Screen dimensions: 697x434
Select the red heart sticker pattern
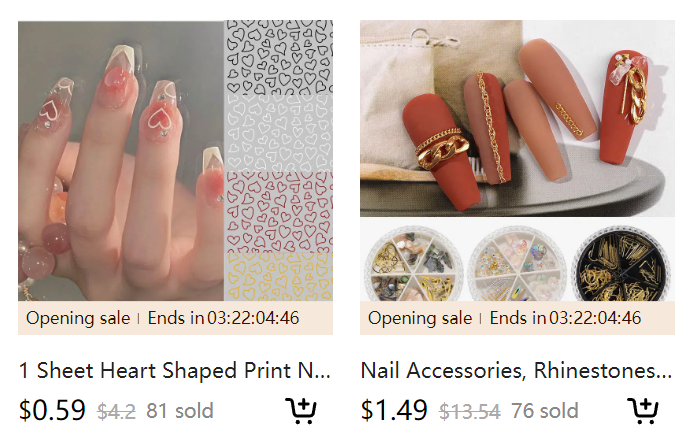(278, 212)
